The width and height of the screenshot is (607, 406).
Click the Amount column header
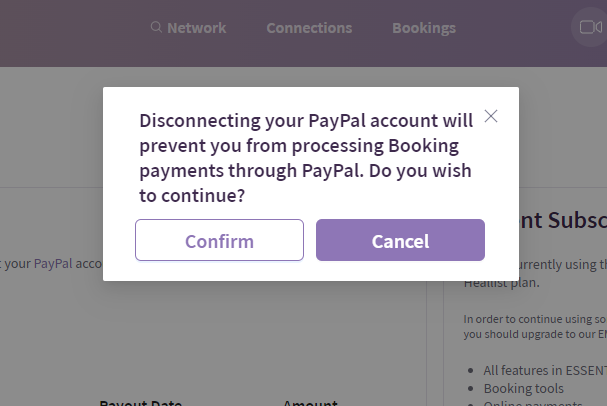[x=310, y=402]
